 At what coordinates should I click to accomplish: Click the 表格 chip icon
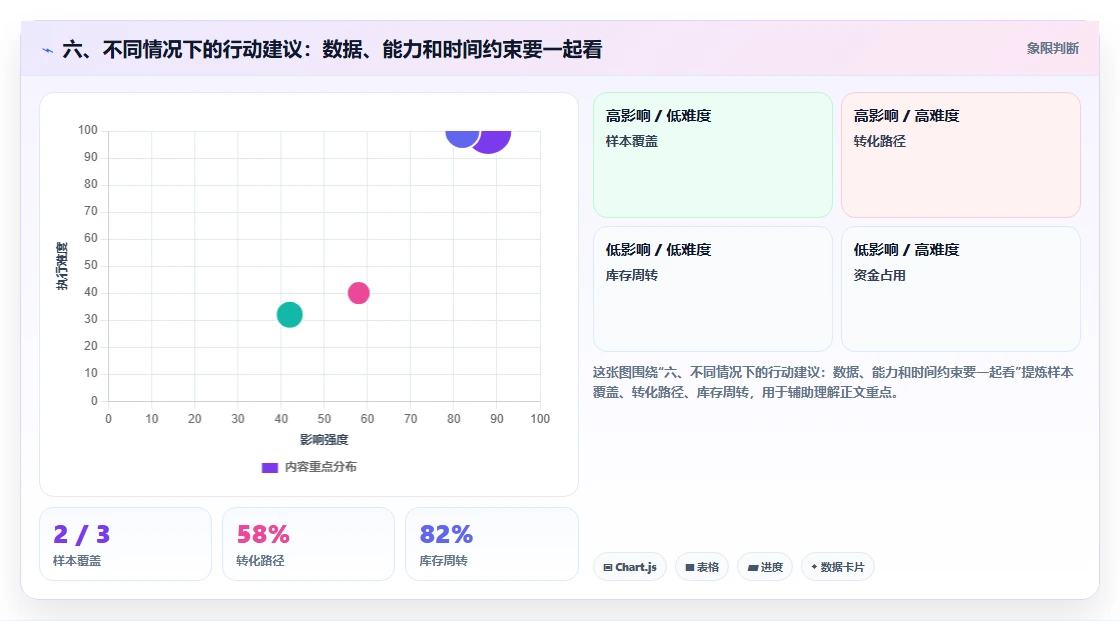690,567
